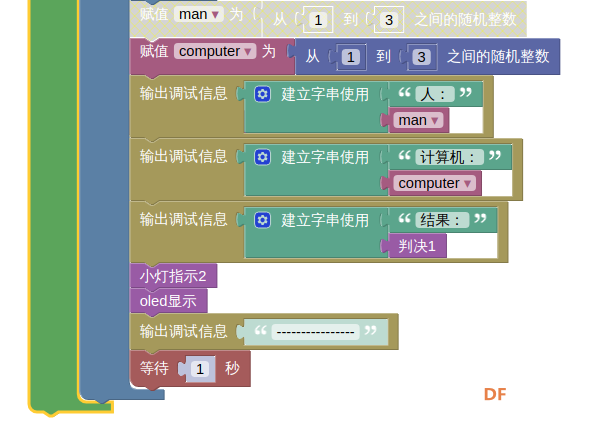Click the maximum value 3 in the computer random block
This screenshot has height=424, width=592.
[x=421, y=57]
